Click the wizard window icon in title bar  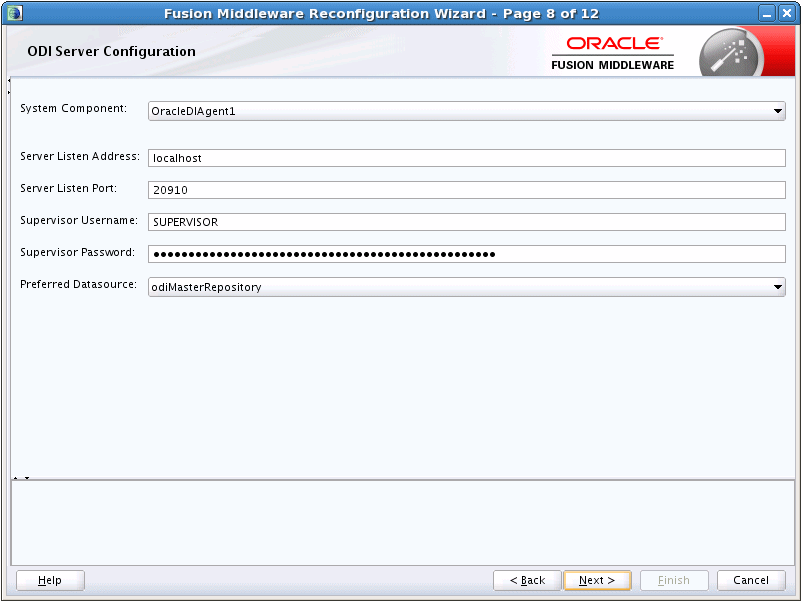click(15, 13)
